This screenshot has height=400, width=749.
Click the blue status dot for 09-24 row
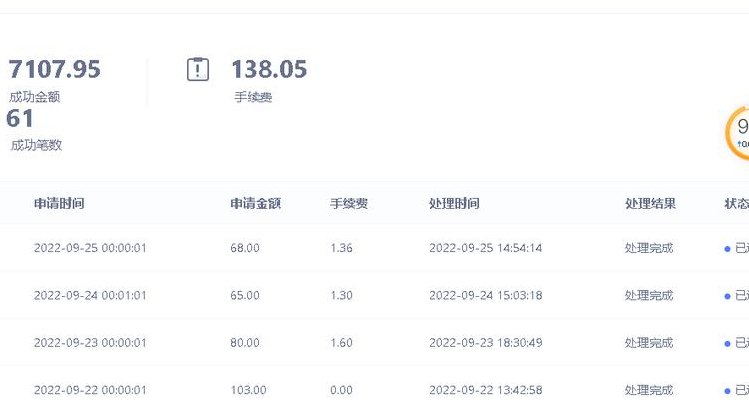tap(728, 296)
